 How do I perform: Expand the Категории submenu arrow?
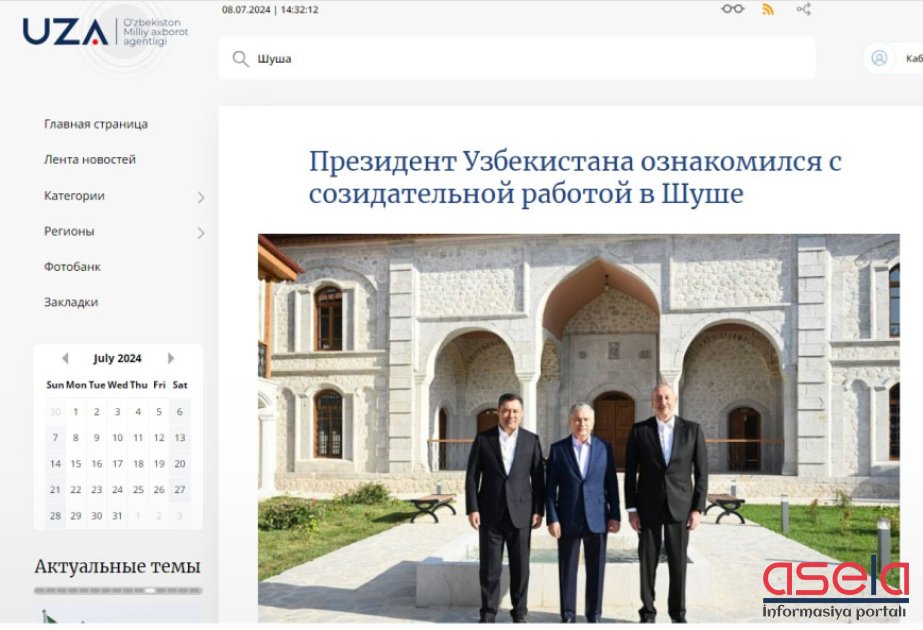click(x=200, y=197)
